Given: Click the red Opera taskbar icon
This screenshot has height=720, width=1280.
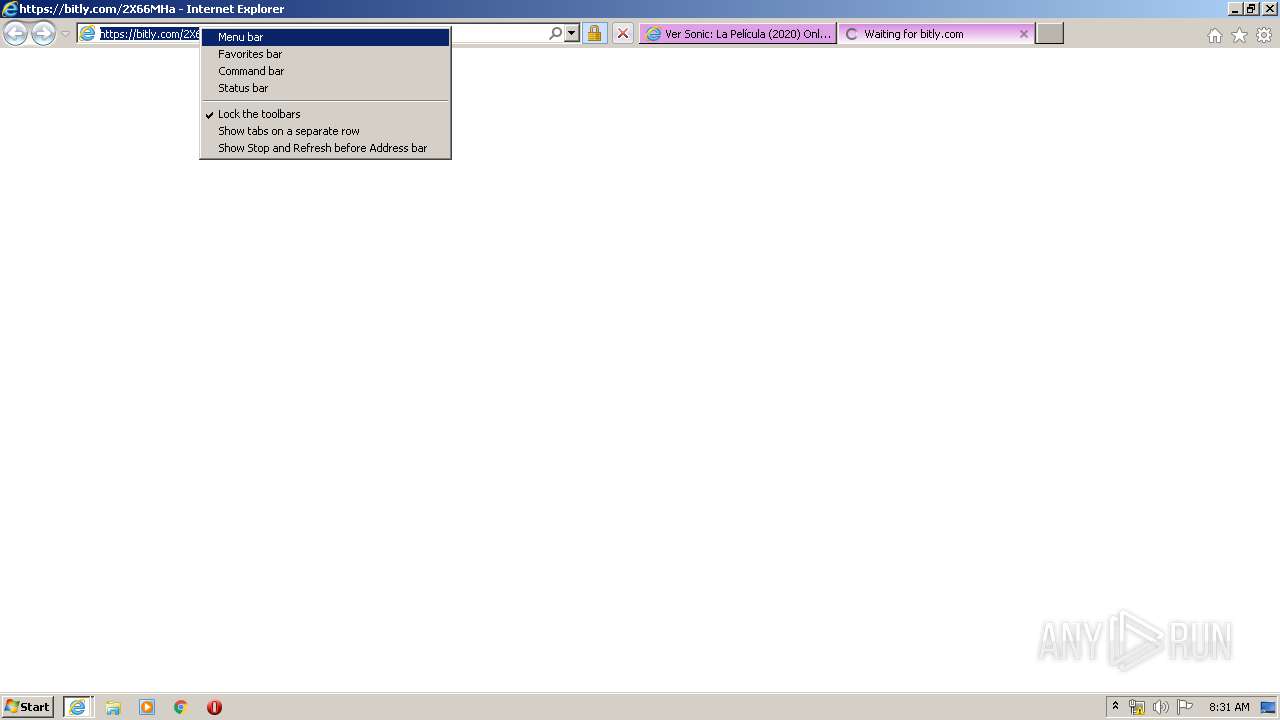Looking at the screenshot, I should 214,707.
